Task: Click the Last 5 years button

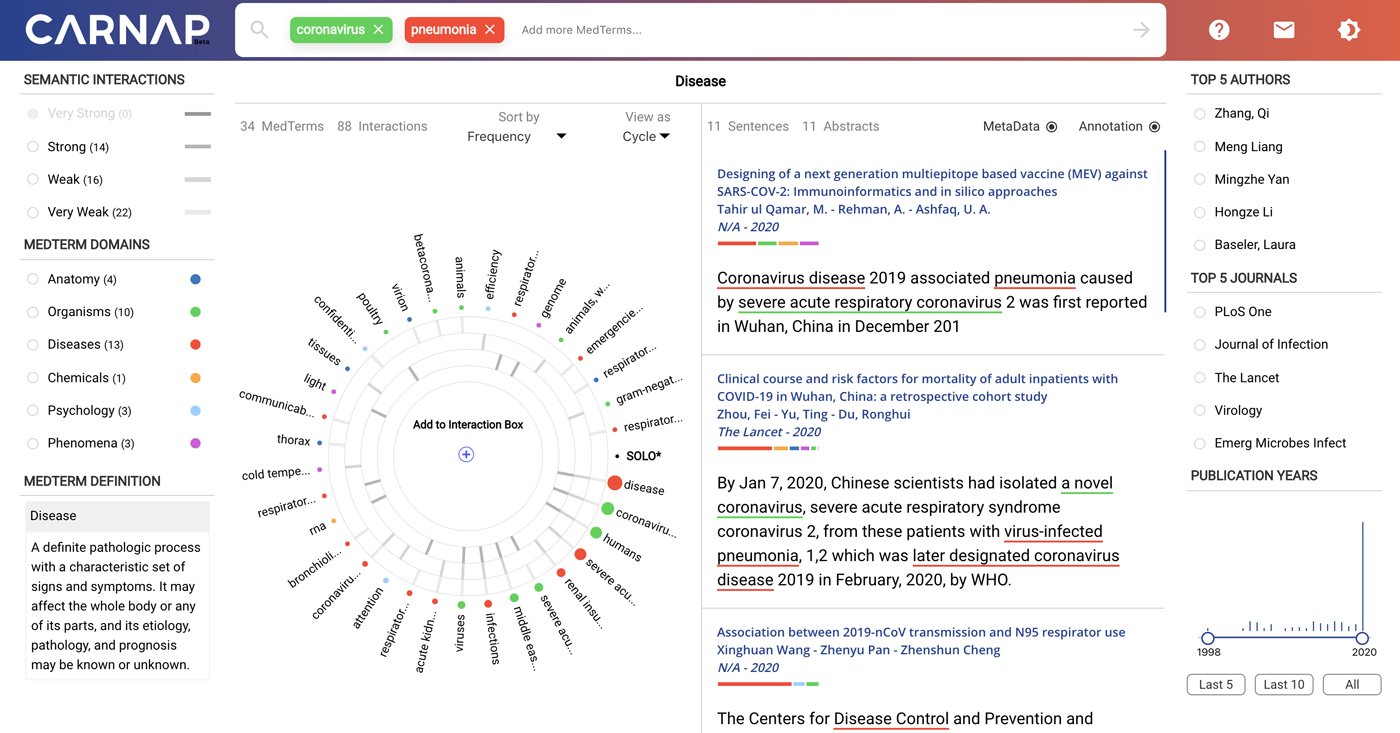Action: (x=1216, y=685)
